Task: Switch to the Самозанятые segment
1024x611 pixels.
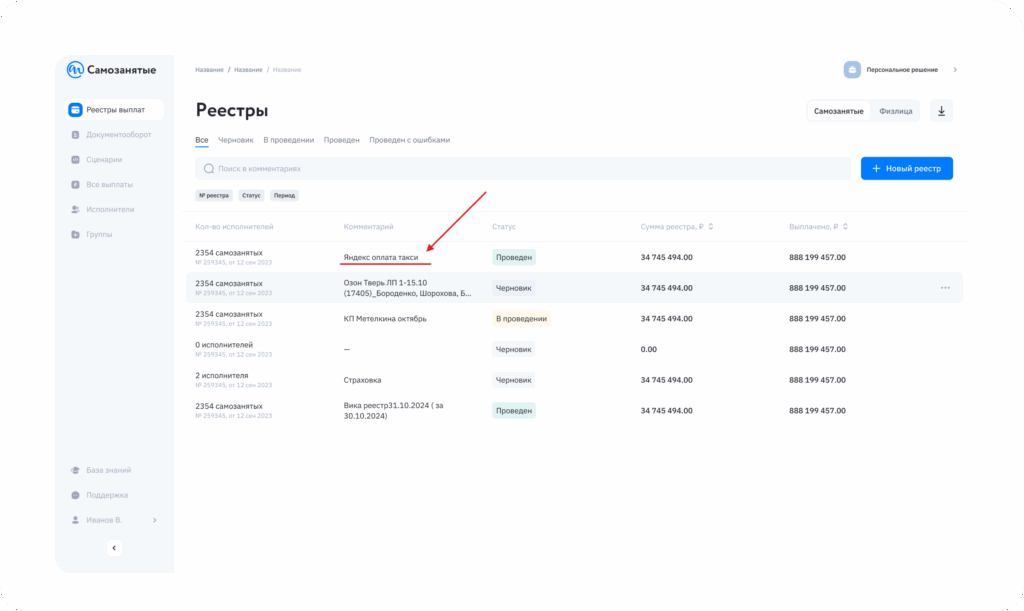Action: (838, 111)
